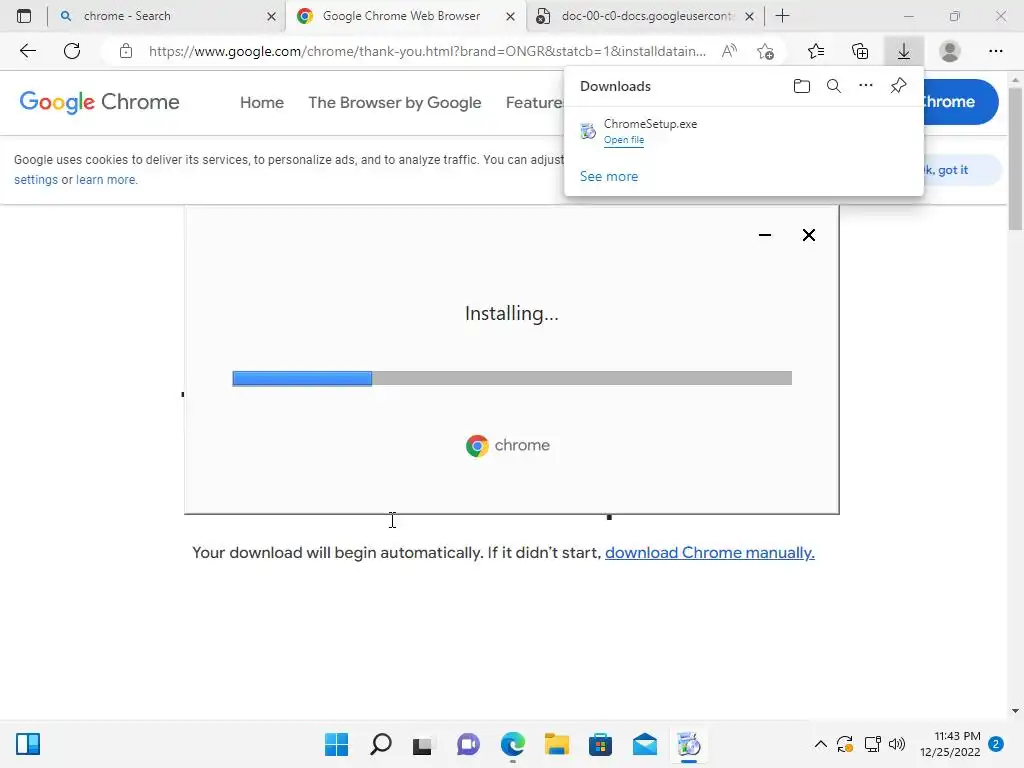The width and height of the screenshot is (1024, 768).
Task: Open the Collections icon in the toolbar
Action: 860,51
